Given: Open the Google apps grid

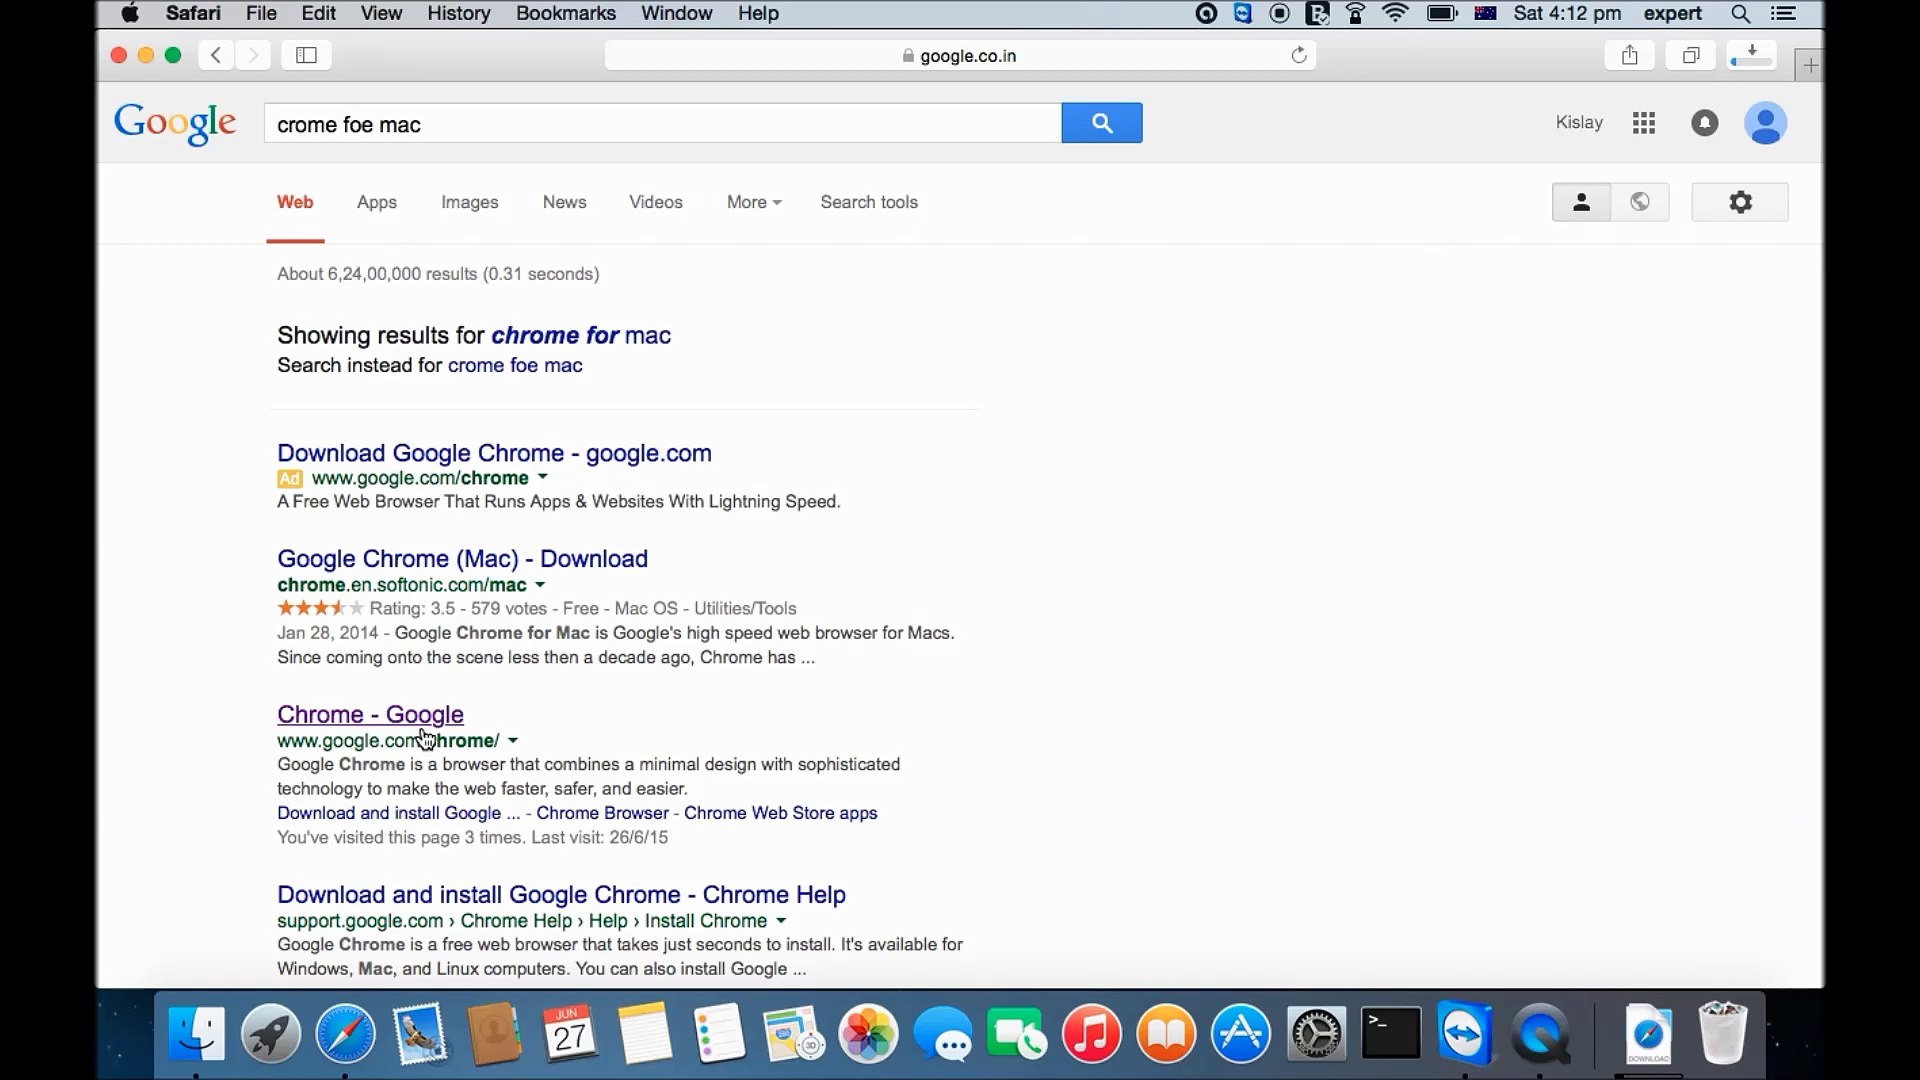Looking at the screenshot, I should coord(1643,123).
